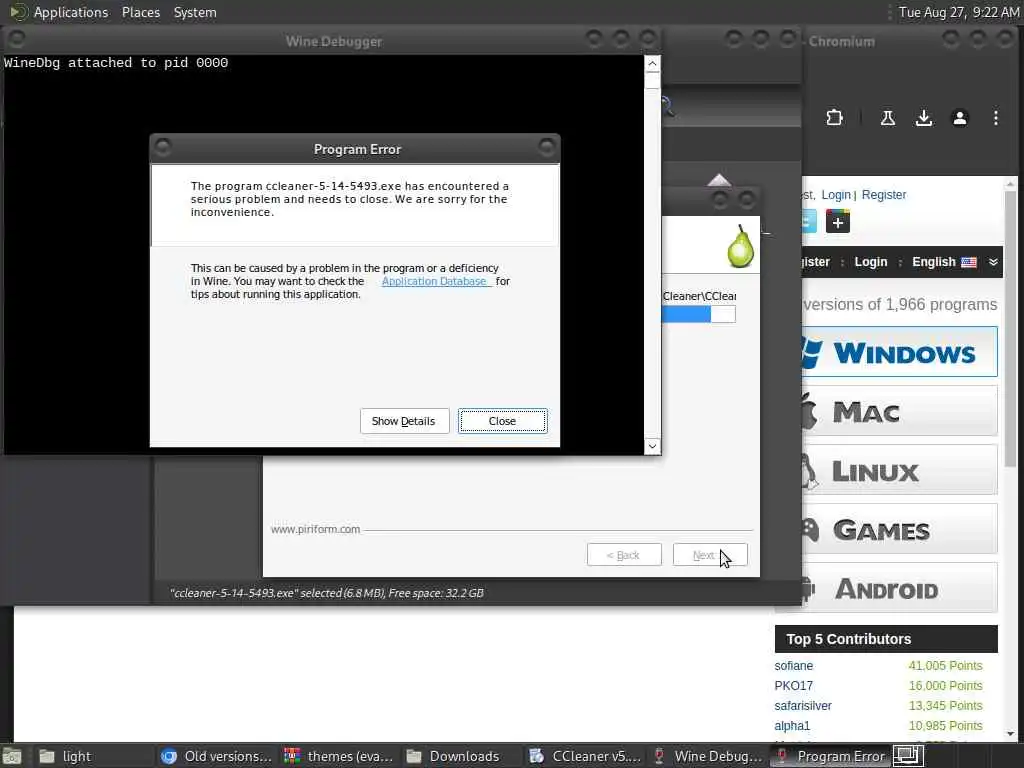Click the plus share icon on web page

(x=838, y=221)
